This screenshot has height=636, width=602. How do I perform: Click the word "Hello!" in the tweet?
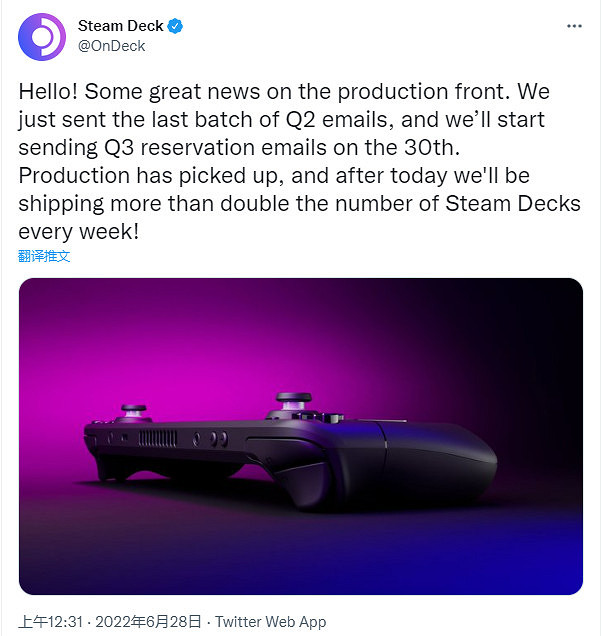tap(47, 90)
